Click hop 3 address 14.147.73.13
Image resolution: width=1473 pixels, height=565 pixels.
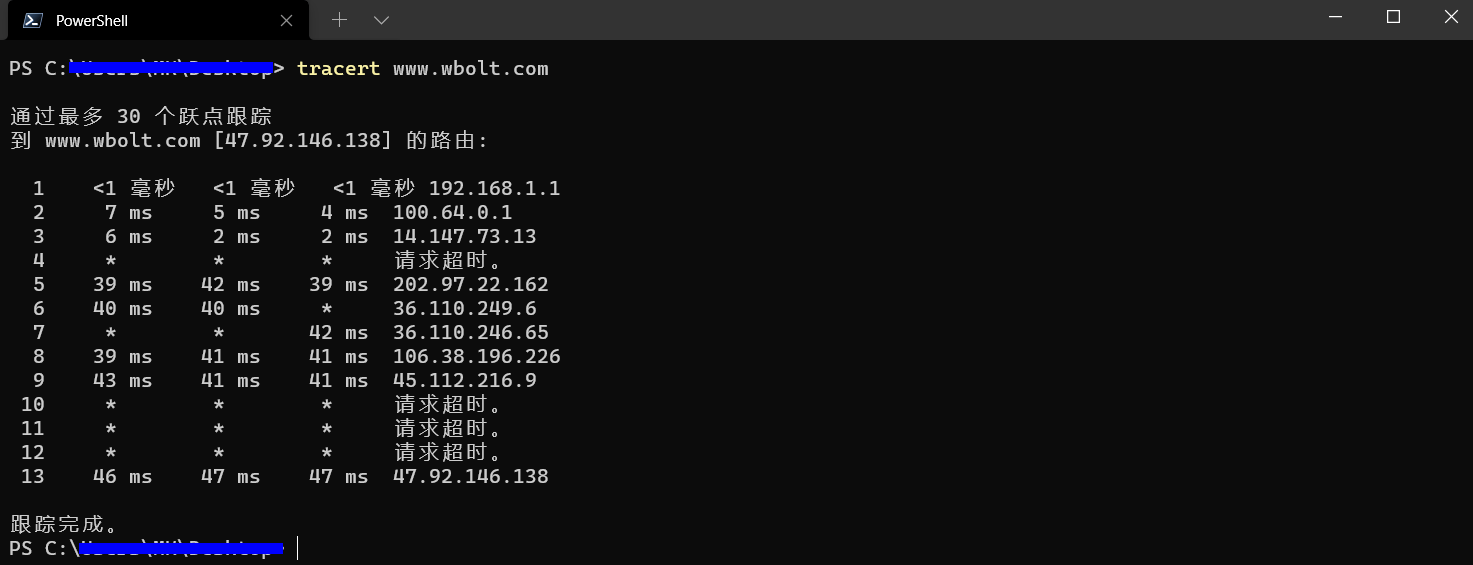[x=464, y=236]
